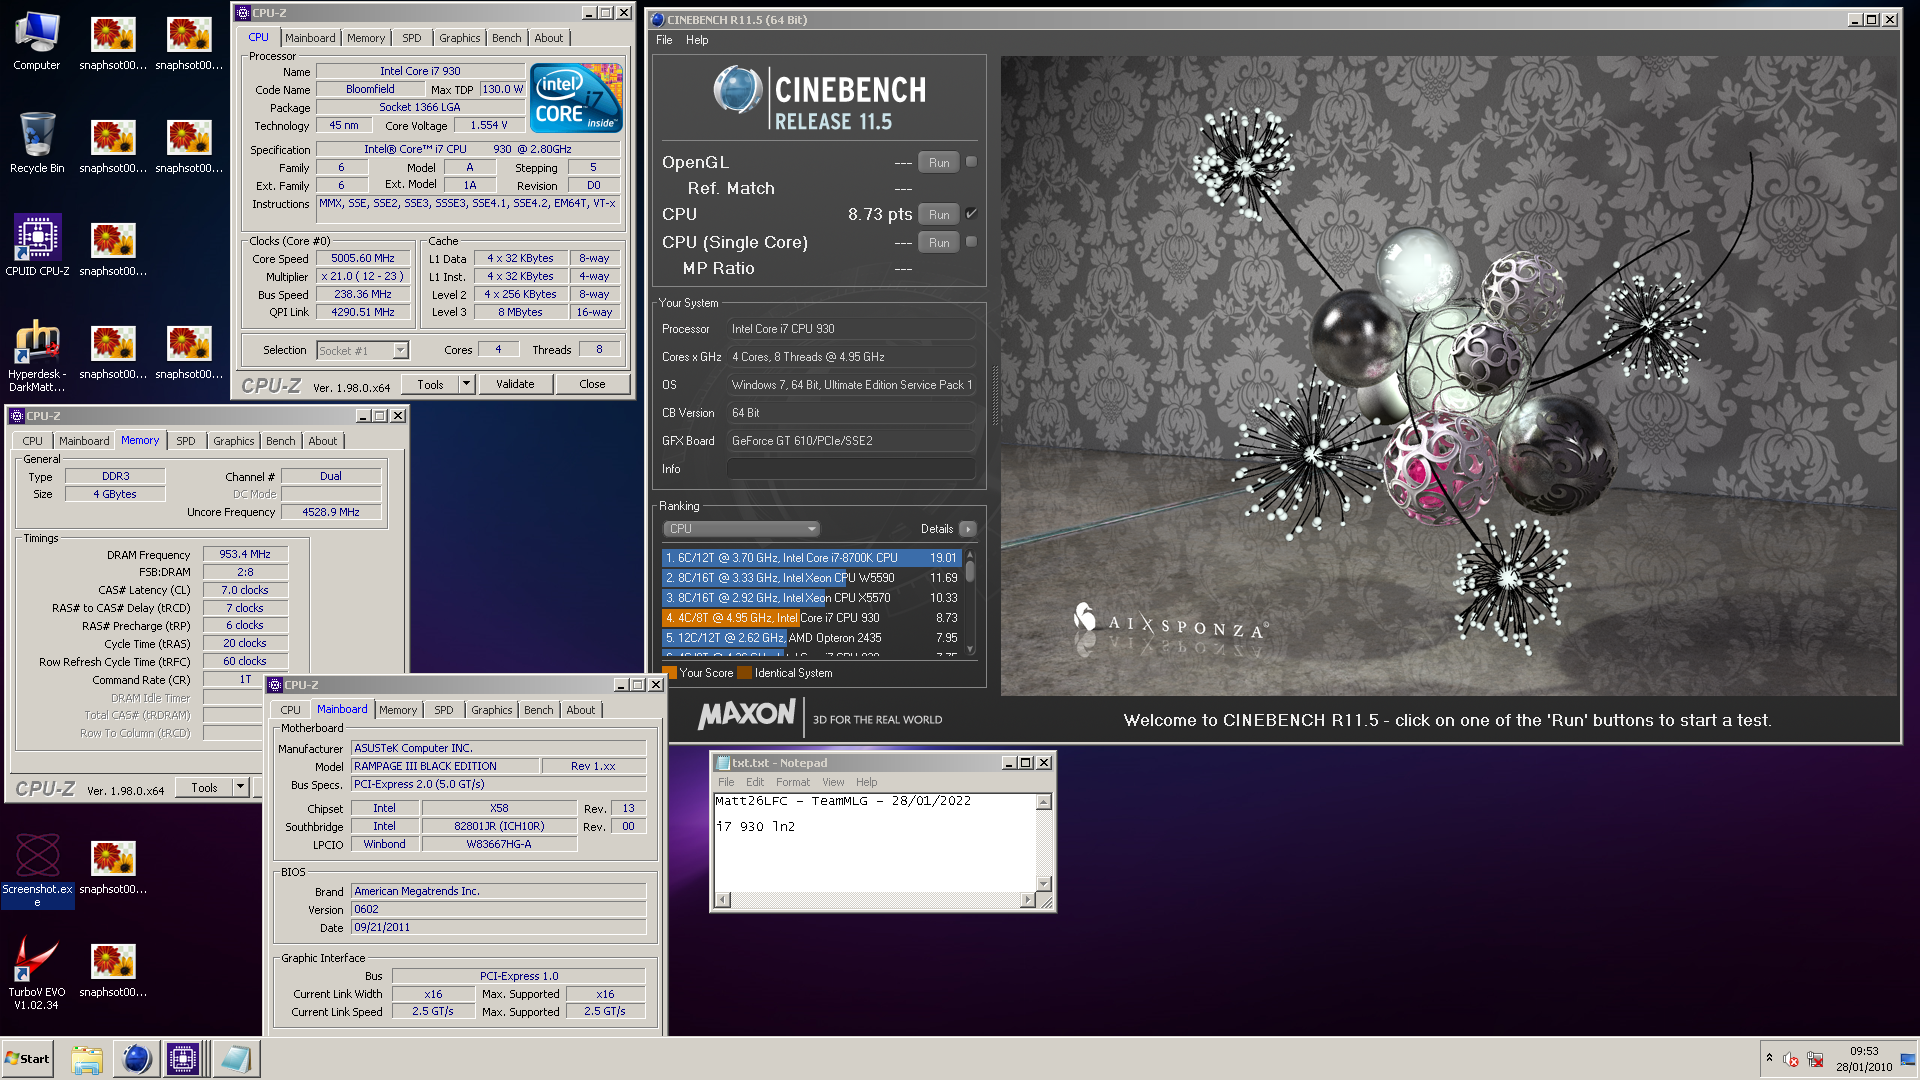The height and width of the screenshot is (1080, 1920).
Task: Click the Windows Start button
Action: (x=28, y=1059)
